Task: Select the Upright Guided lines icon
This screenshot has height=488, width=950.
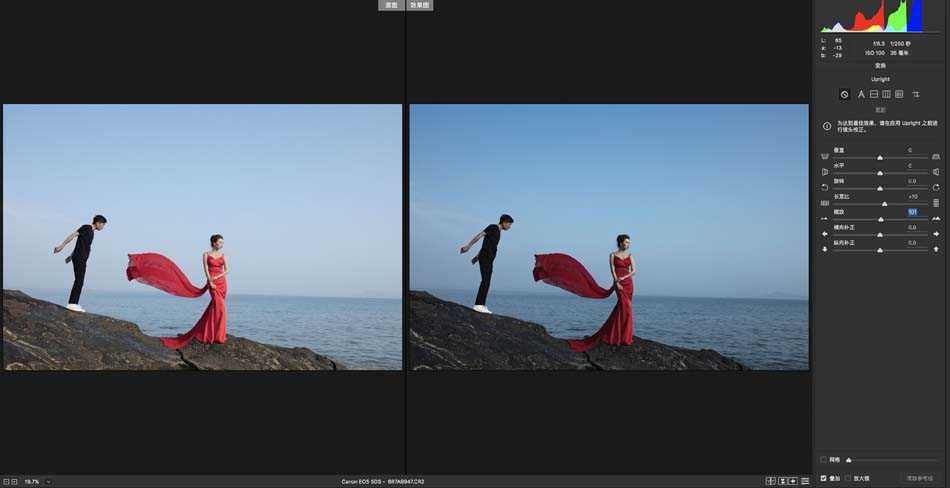Action: coord(915,94)
